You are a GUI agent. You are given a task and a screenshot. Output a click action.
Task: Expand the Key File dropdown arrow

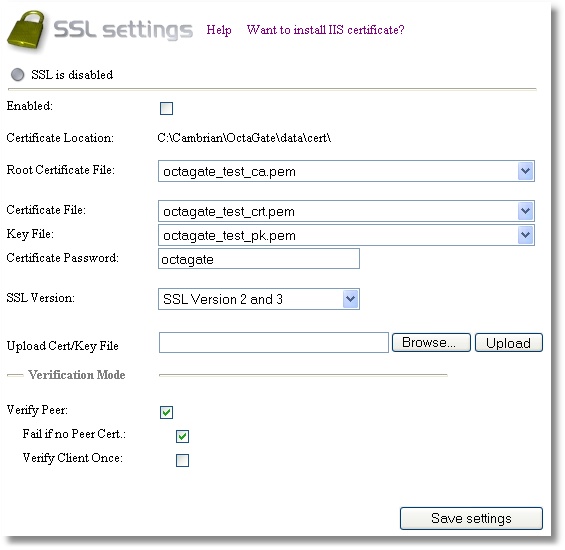[x=525, y=235]
